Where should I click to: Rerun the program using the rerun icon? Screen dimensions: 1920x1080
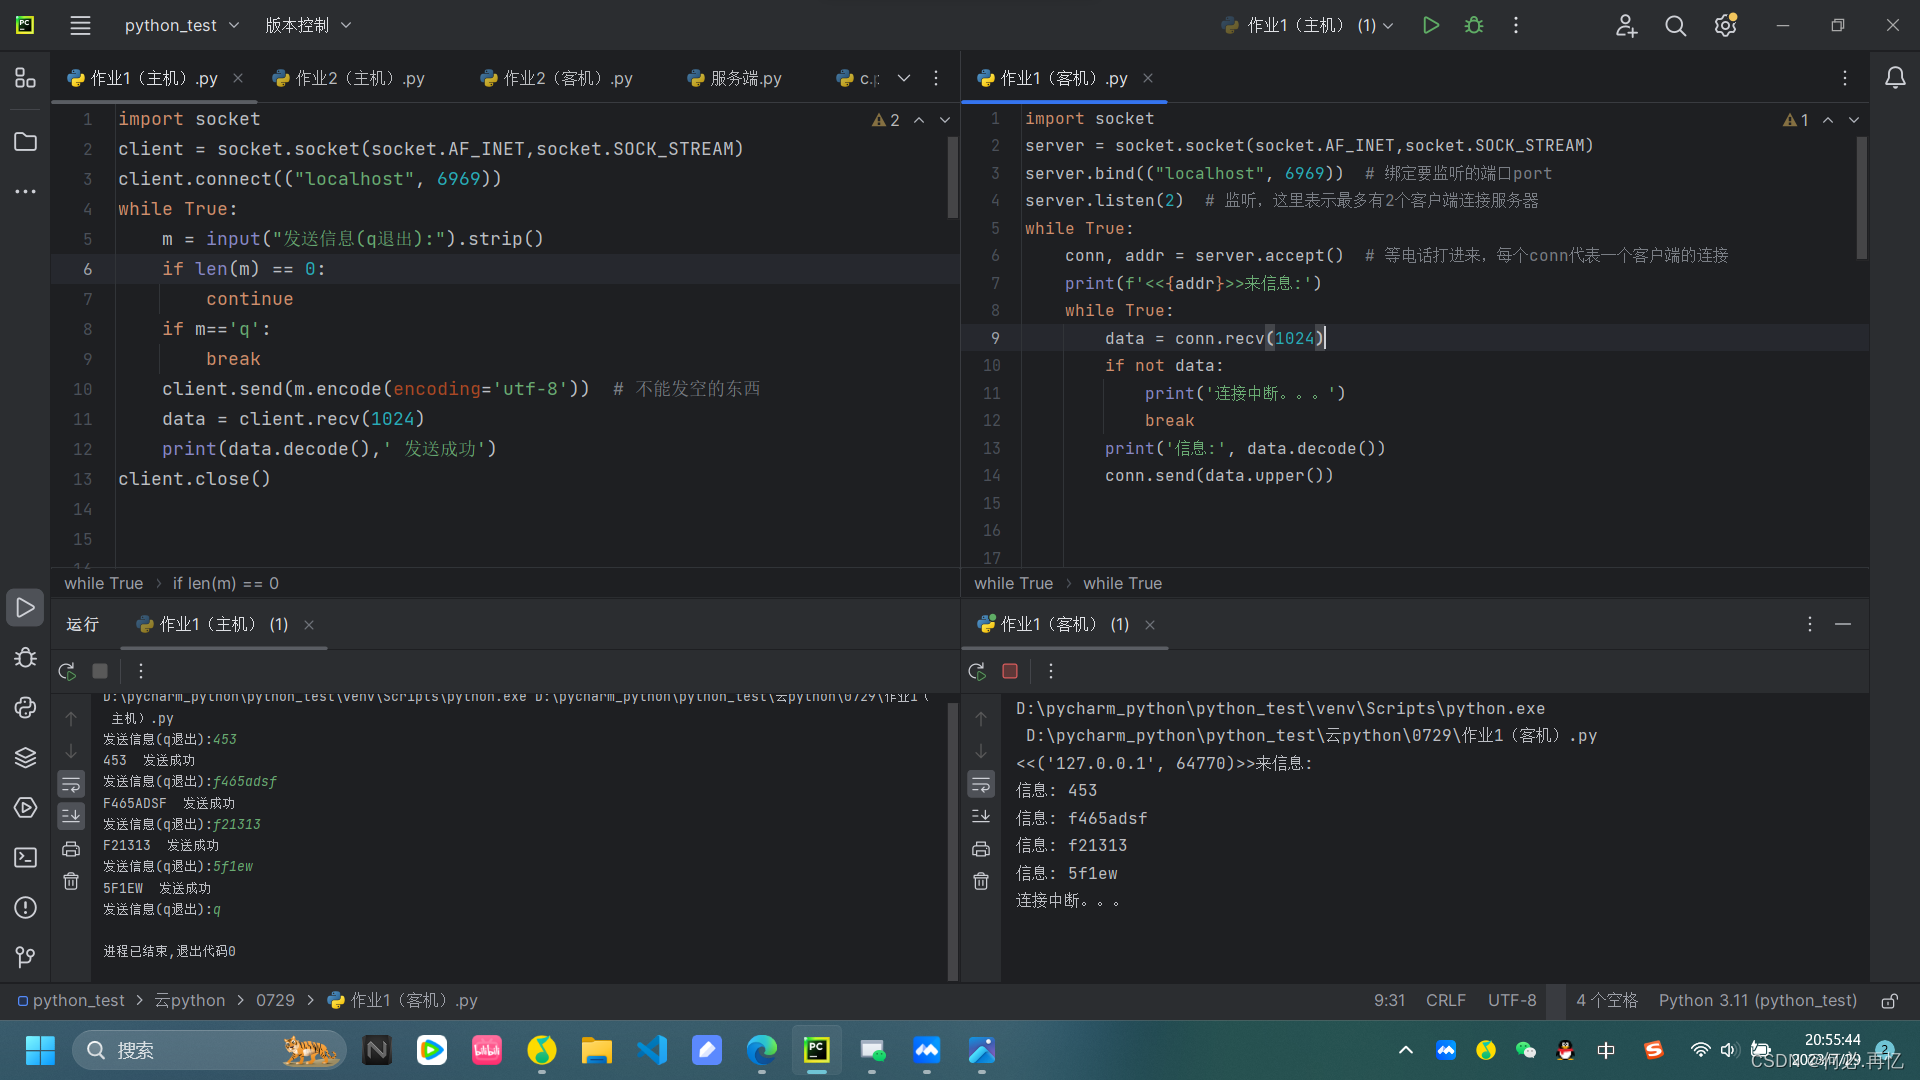tap(67, 671)
